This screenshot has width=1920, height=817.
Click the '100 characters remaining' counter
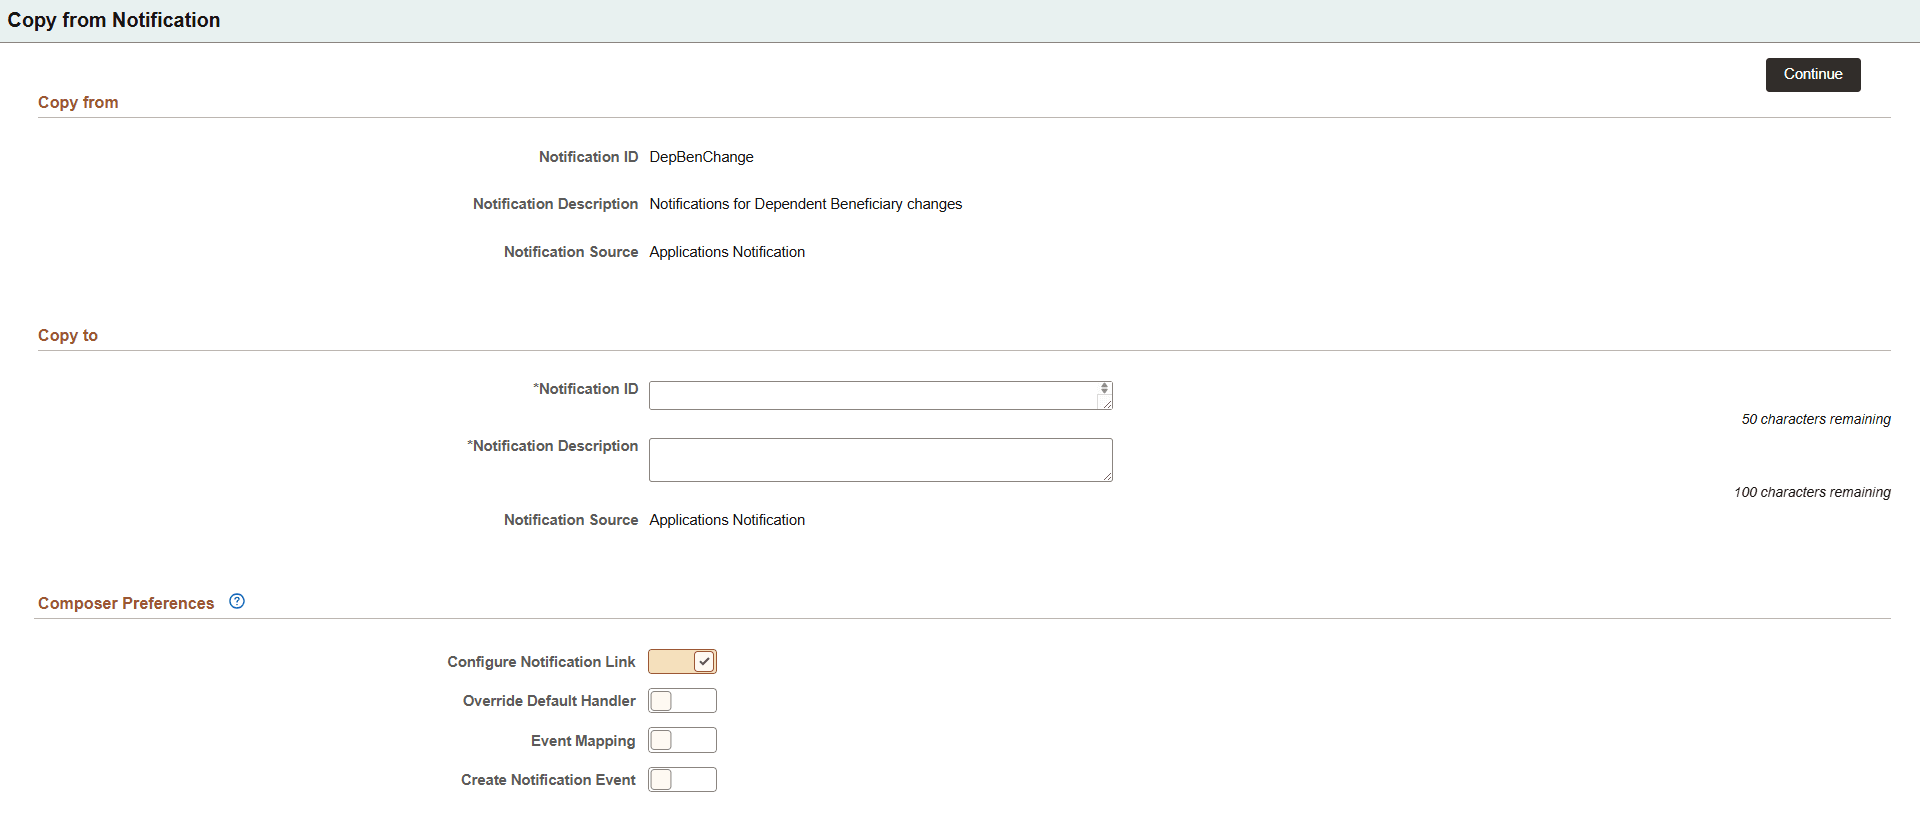[x=1812, y=492]
